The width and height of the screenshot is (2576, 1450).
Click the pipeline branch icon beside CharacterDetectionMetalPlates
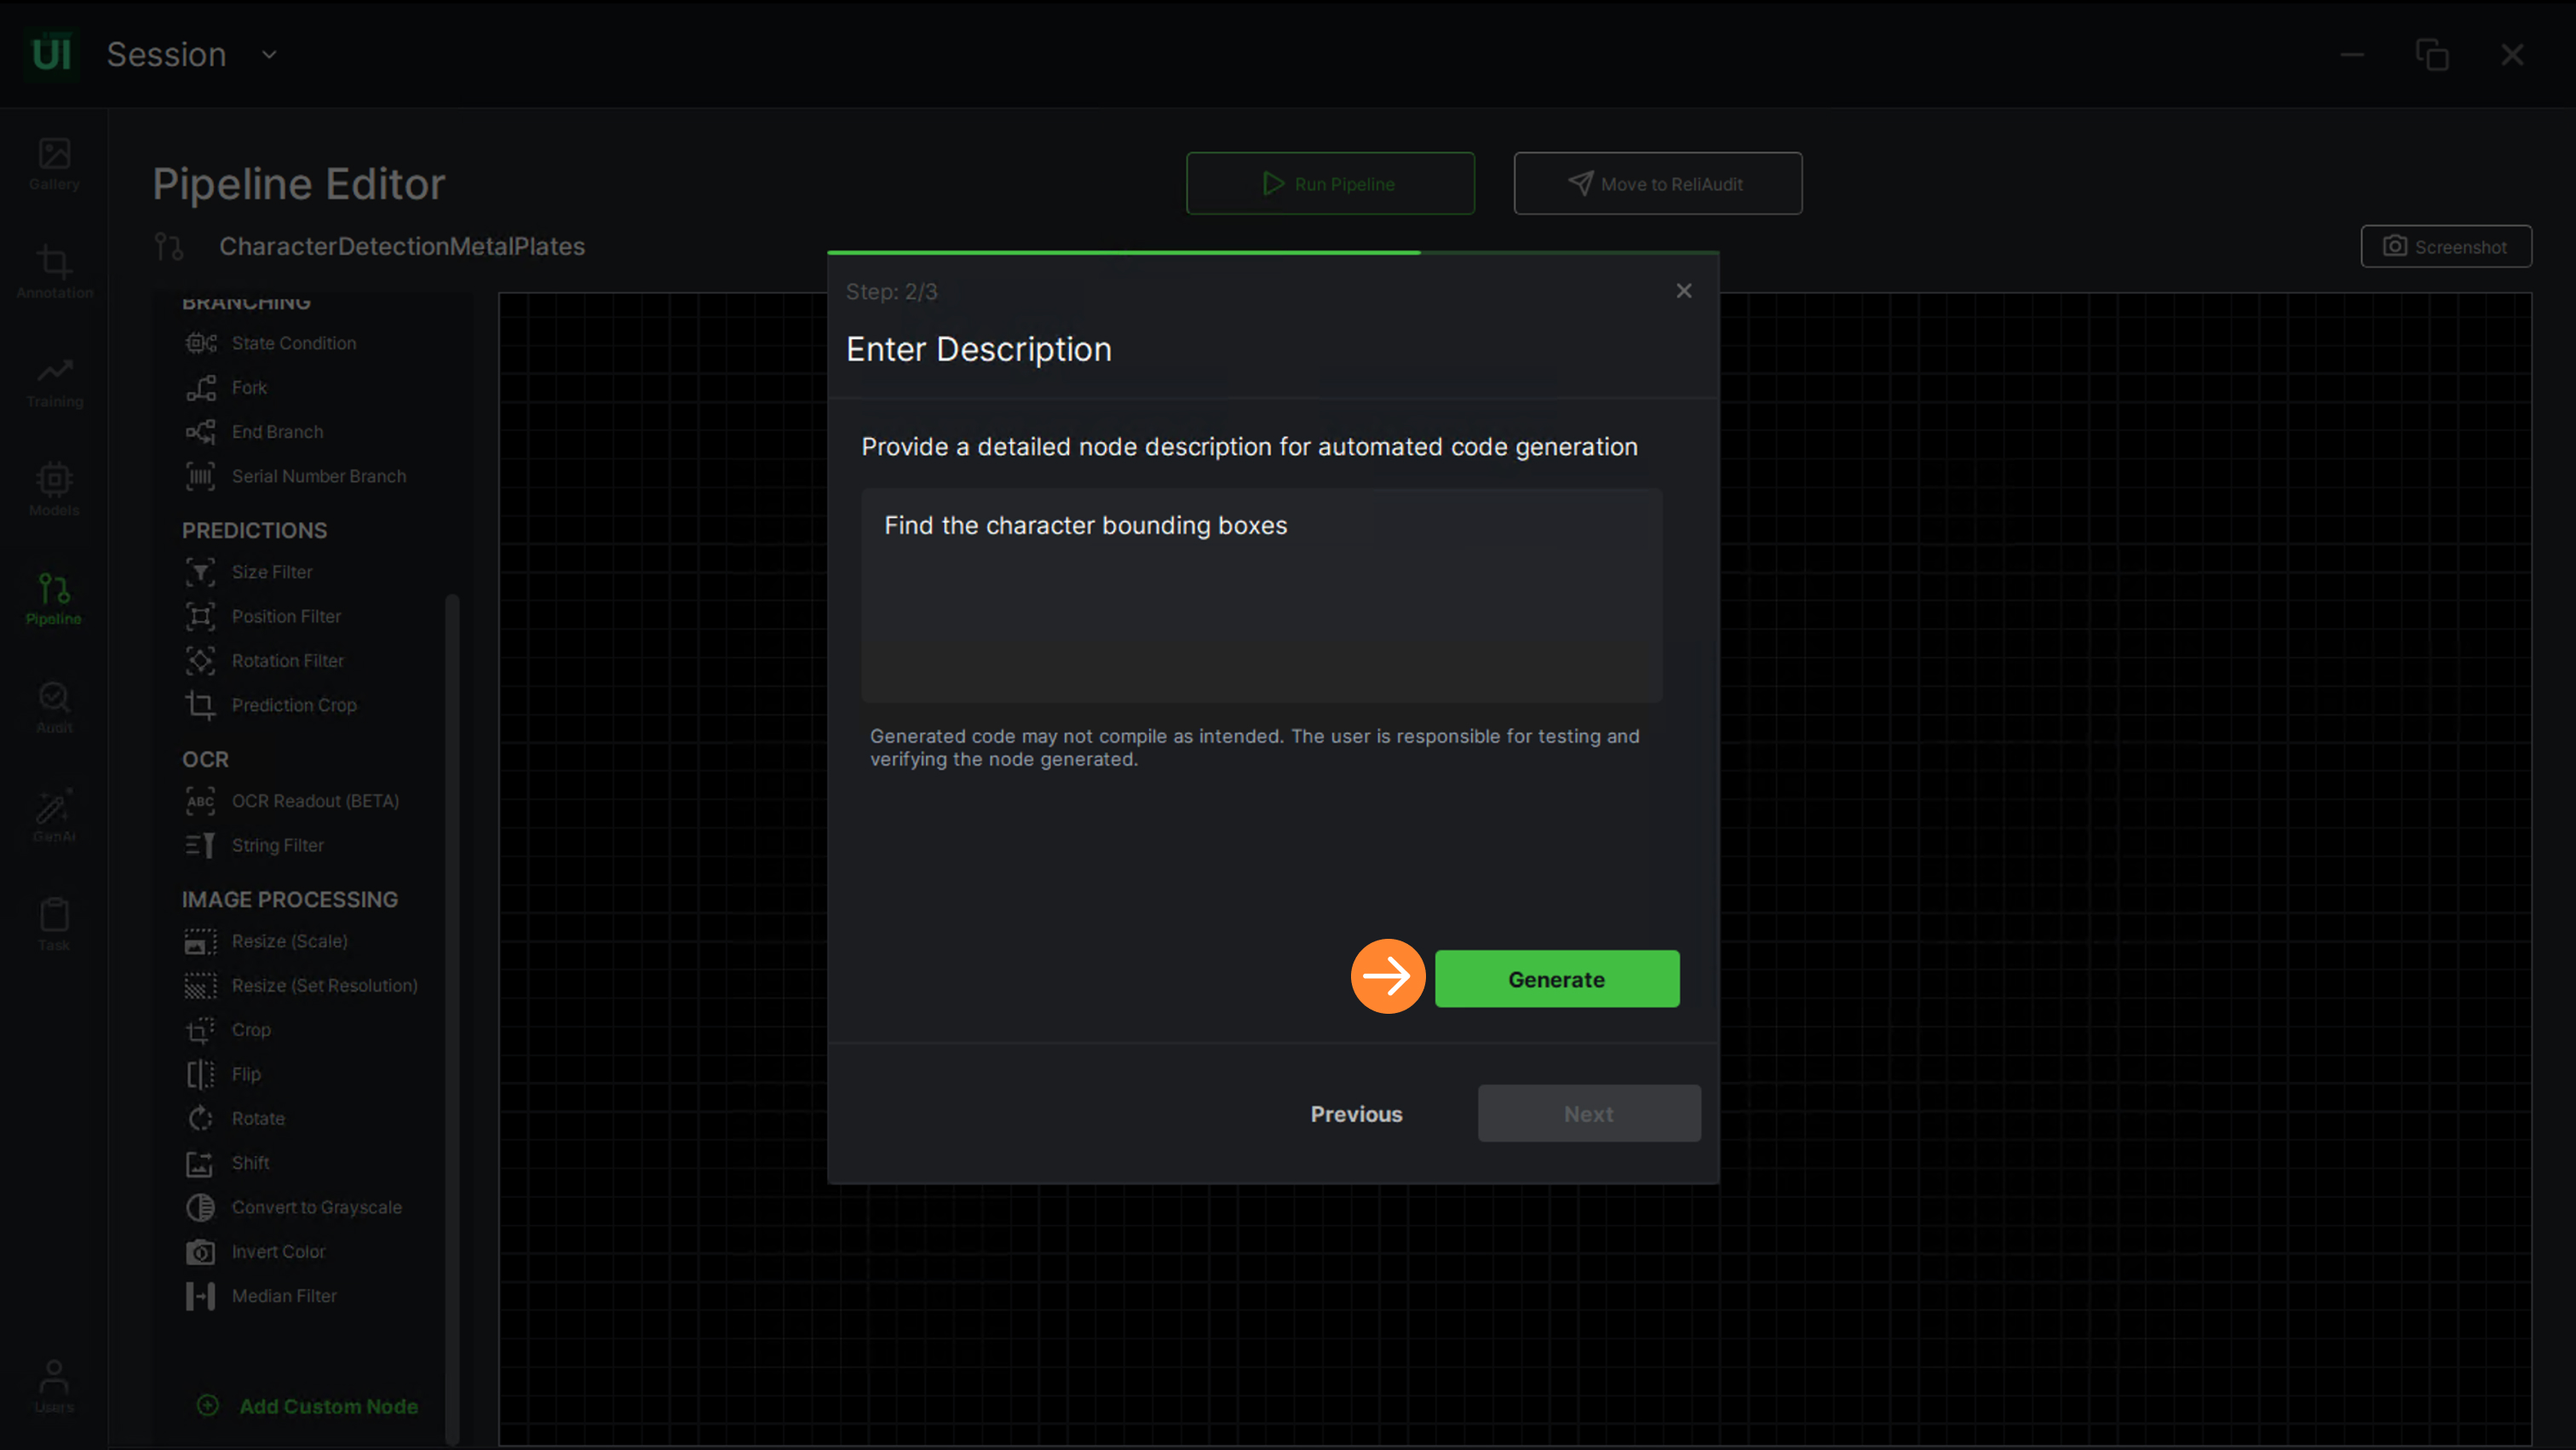(170, 246)
